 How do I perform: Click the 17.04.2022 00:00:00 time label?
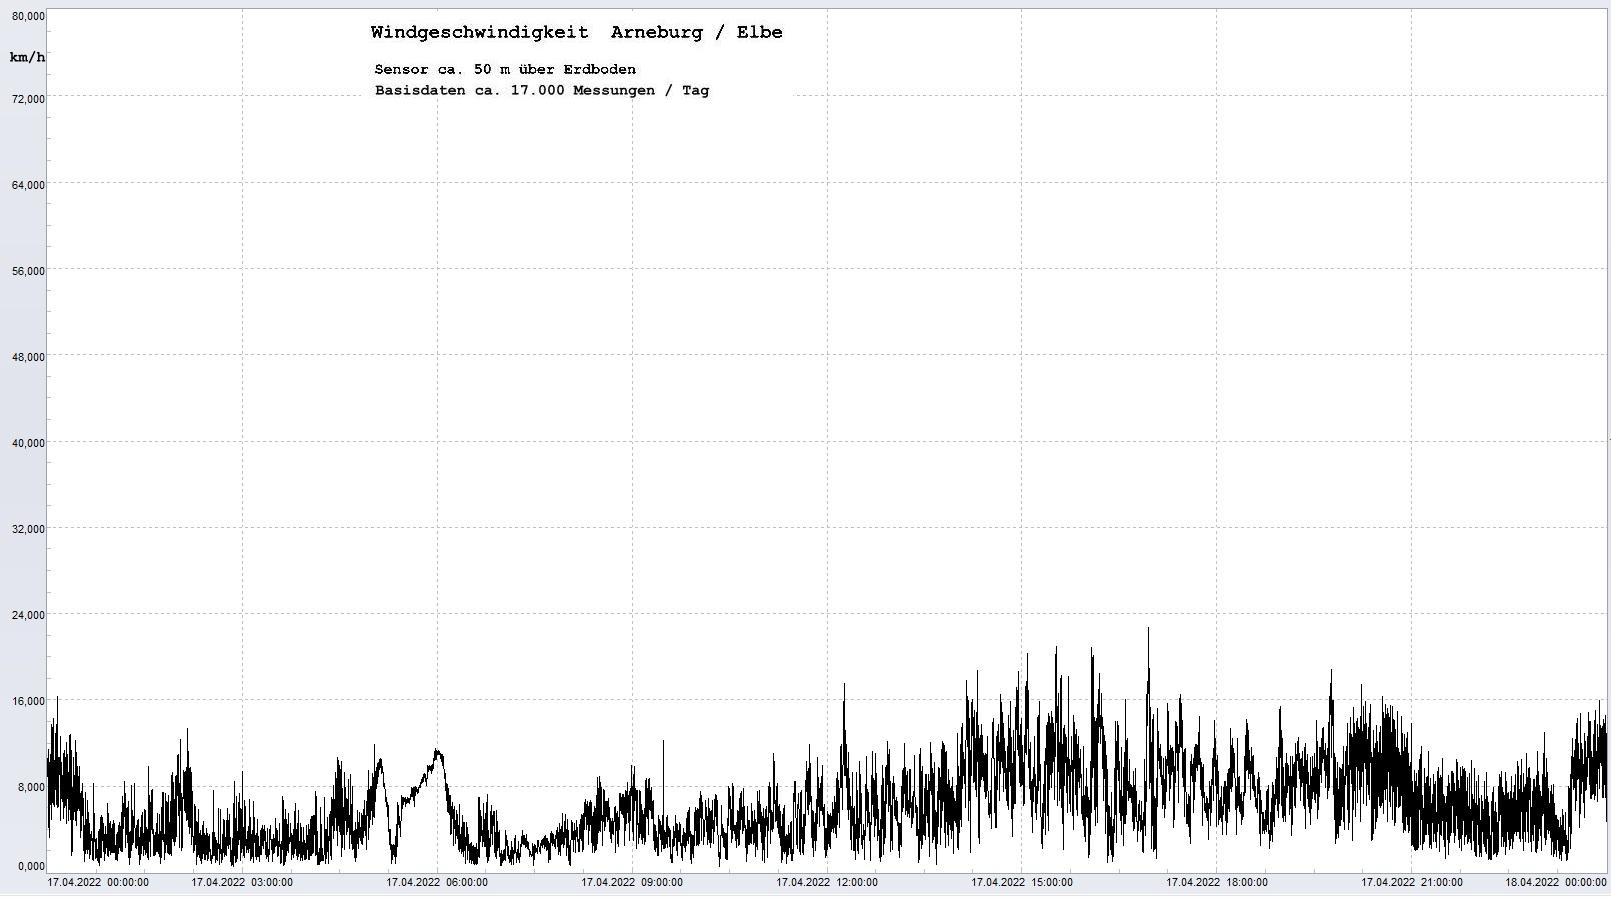click(x=98, y=882)
